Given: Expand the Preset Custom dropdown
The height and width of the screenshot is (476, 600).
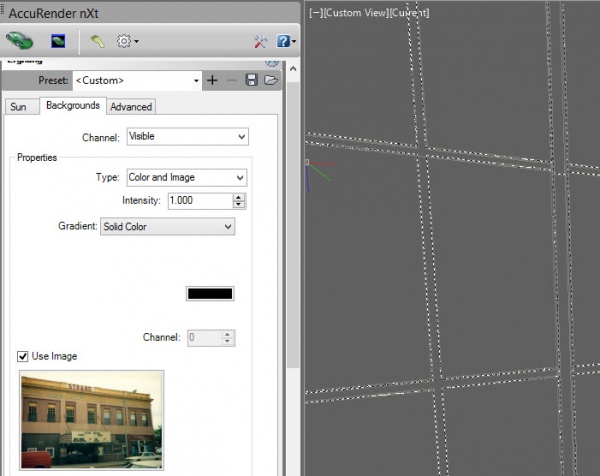Looking at the screenshot, I should pyautogui.click(x=194, y=80).
